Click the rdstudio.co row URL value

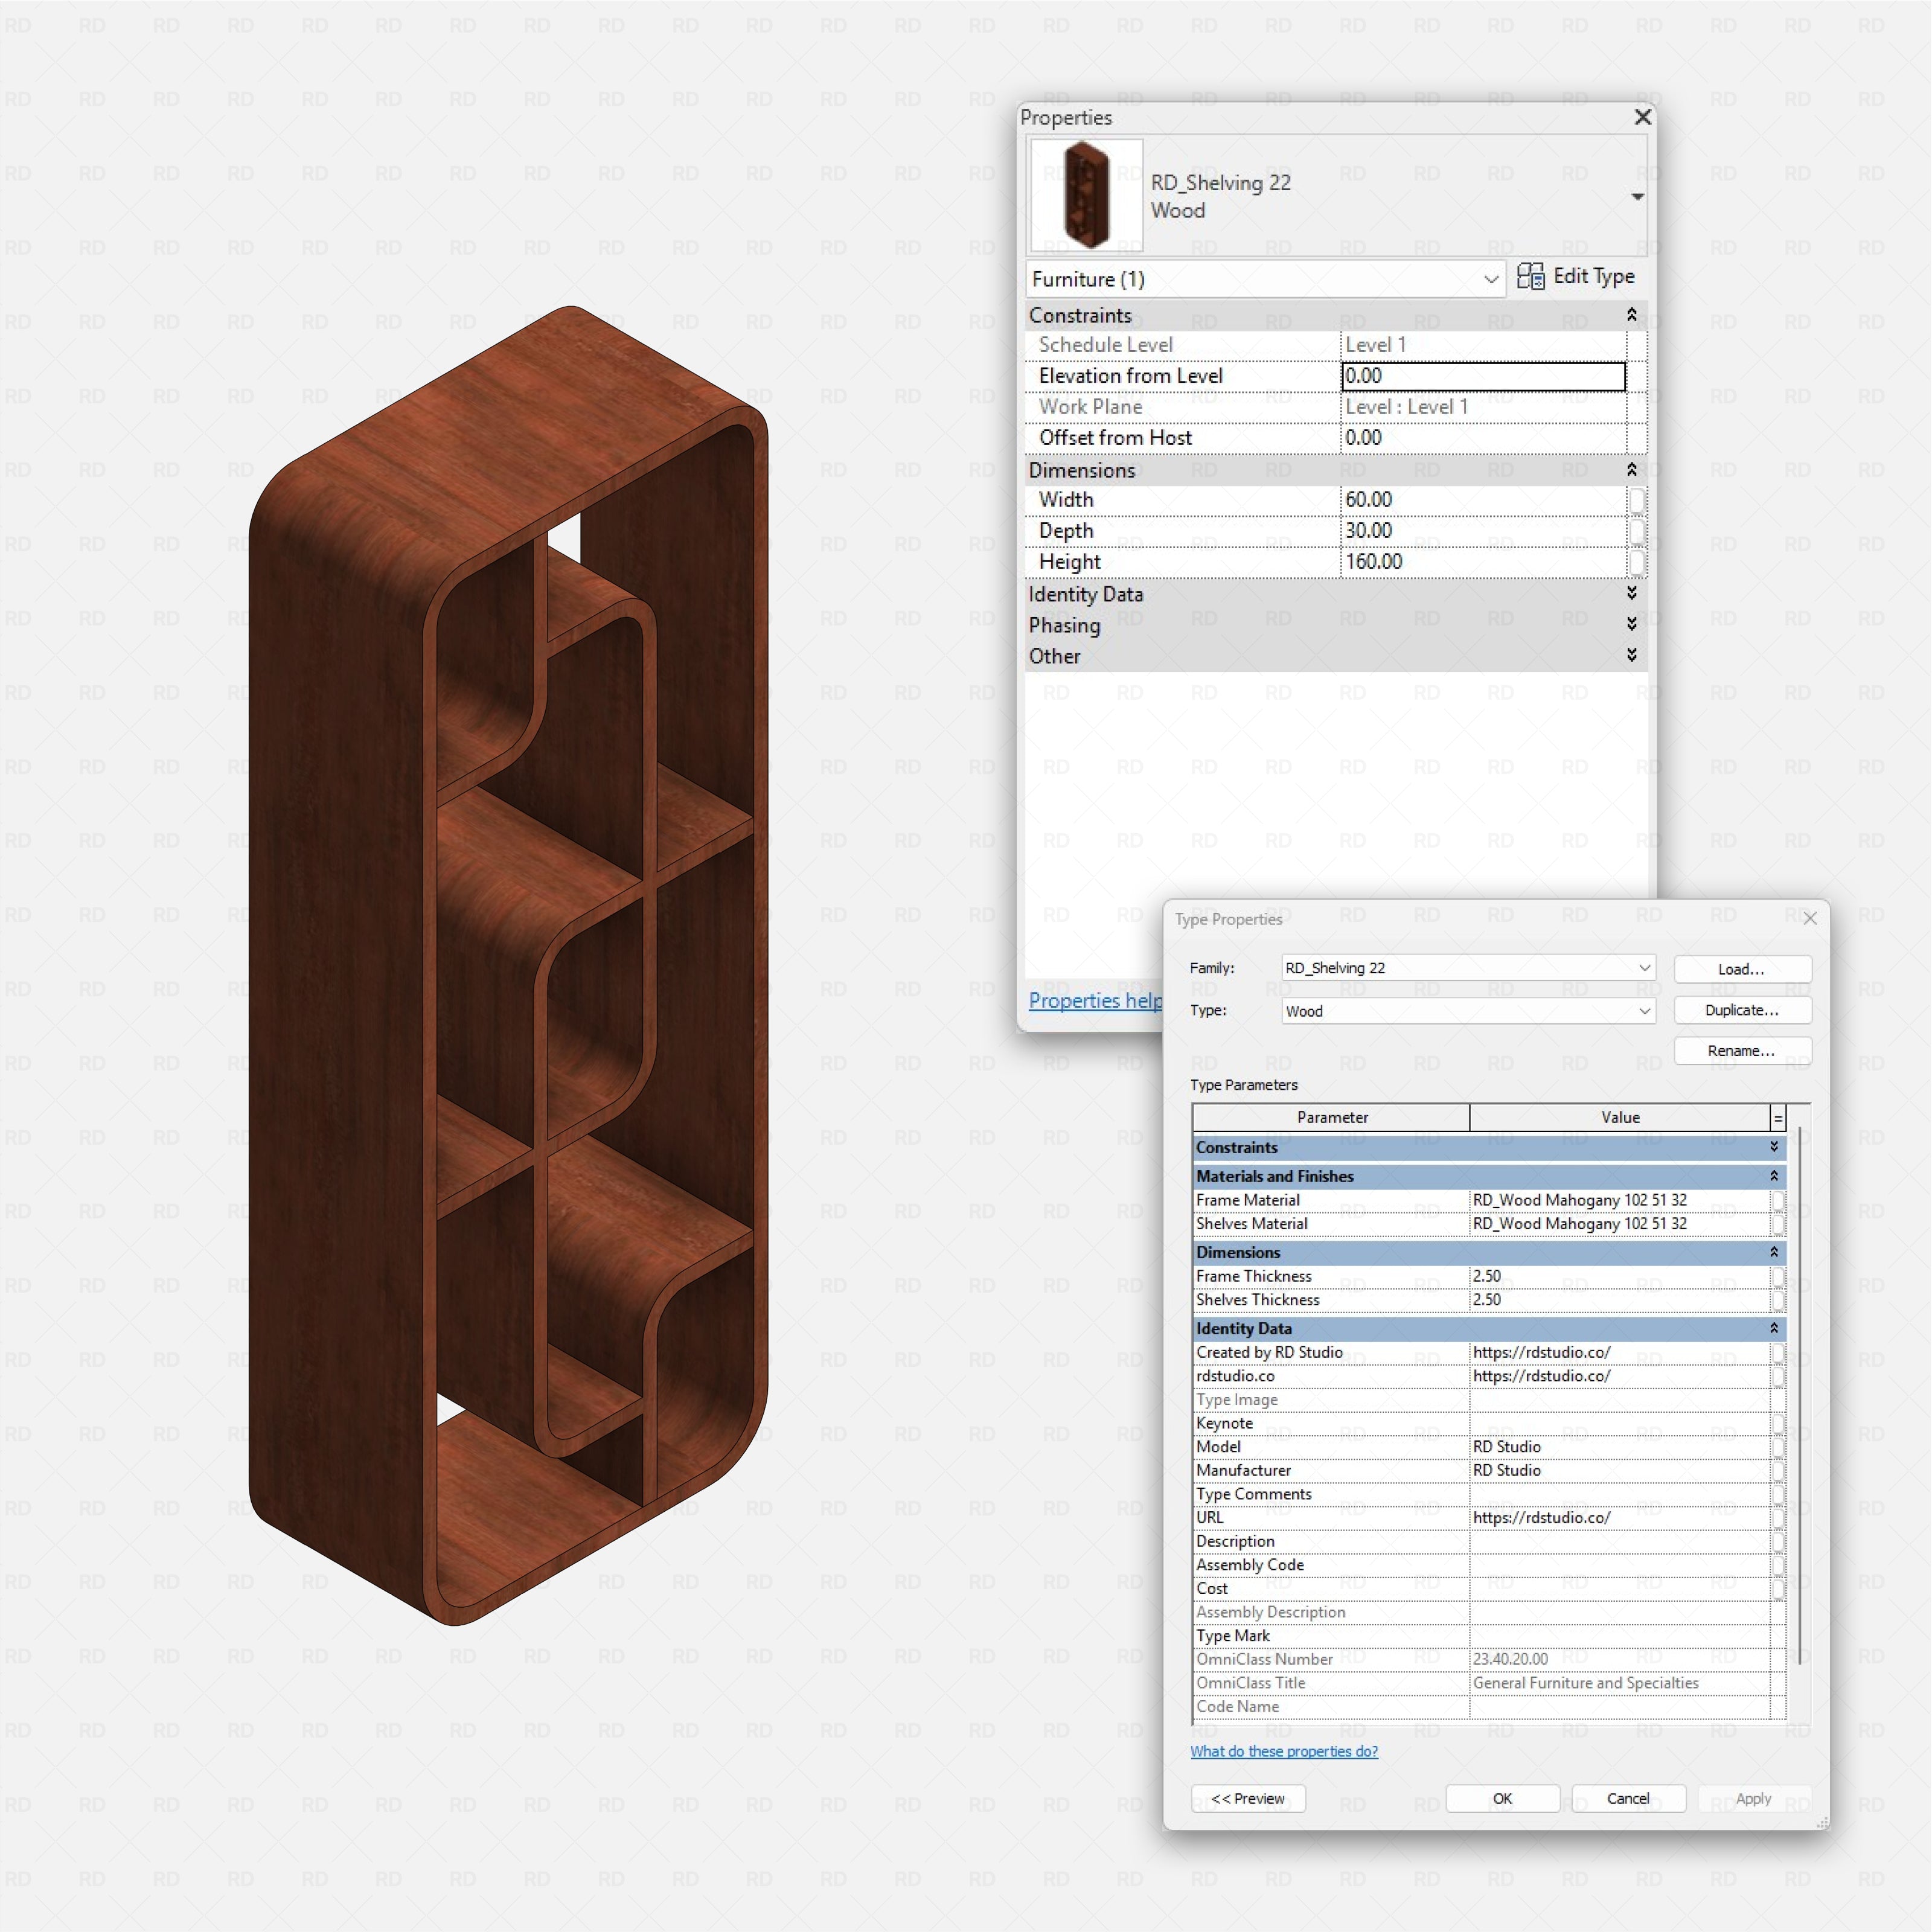coord(1619,1376)
